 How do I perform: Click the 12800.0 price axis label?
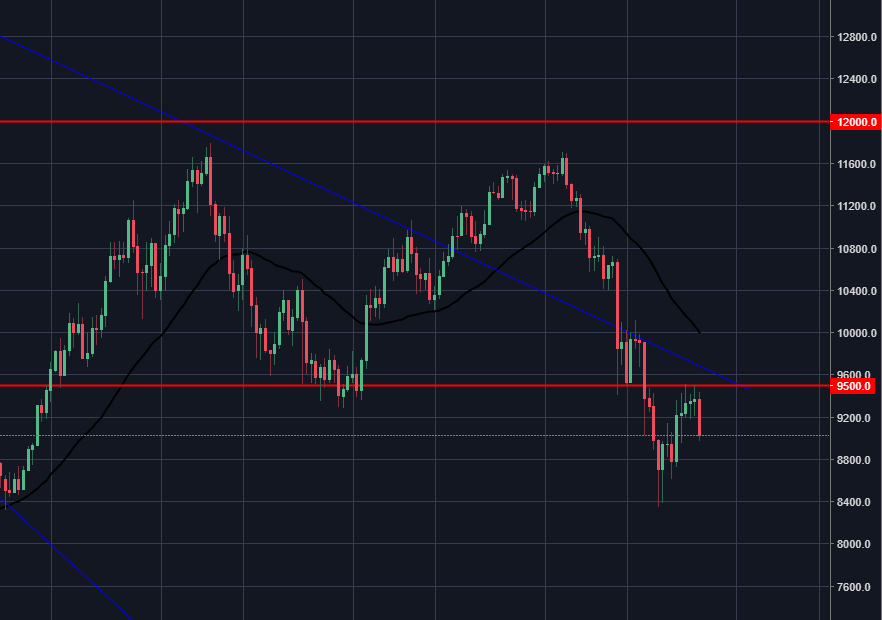coord(858,38)
